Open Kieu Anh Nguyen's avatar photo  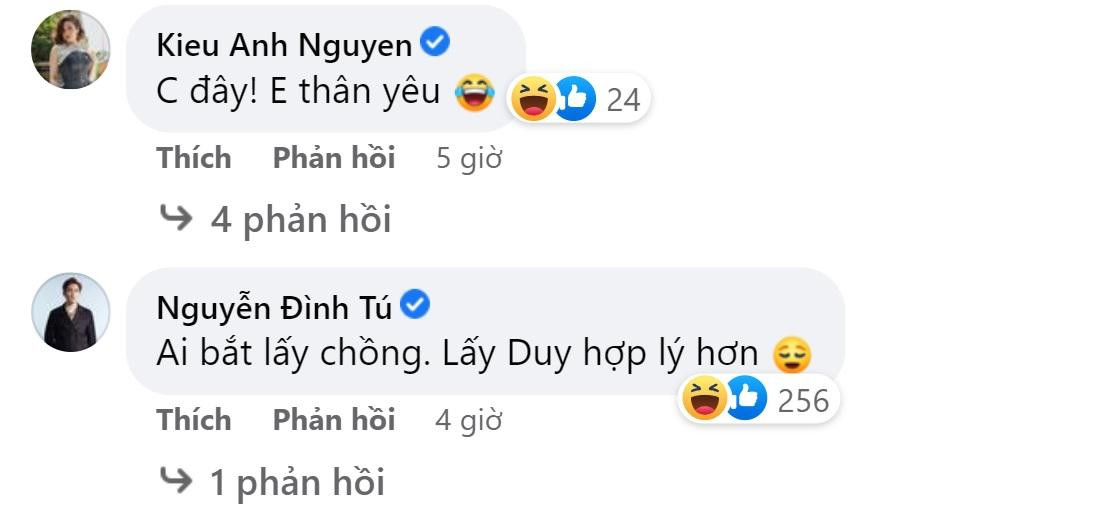pyautogui.click(x=70, y=50)
